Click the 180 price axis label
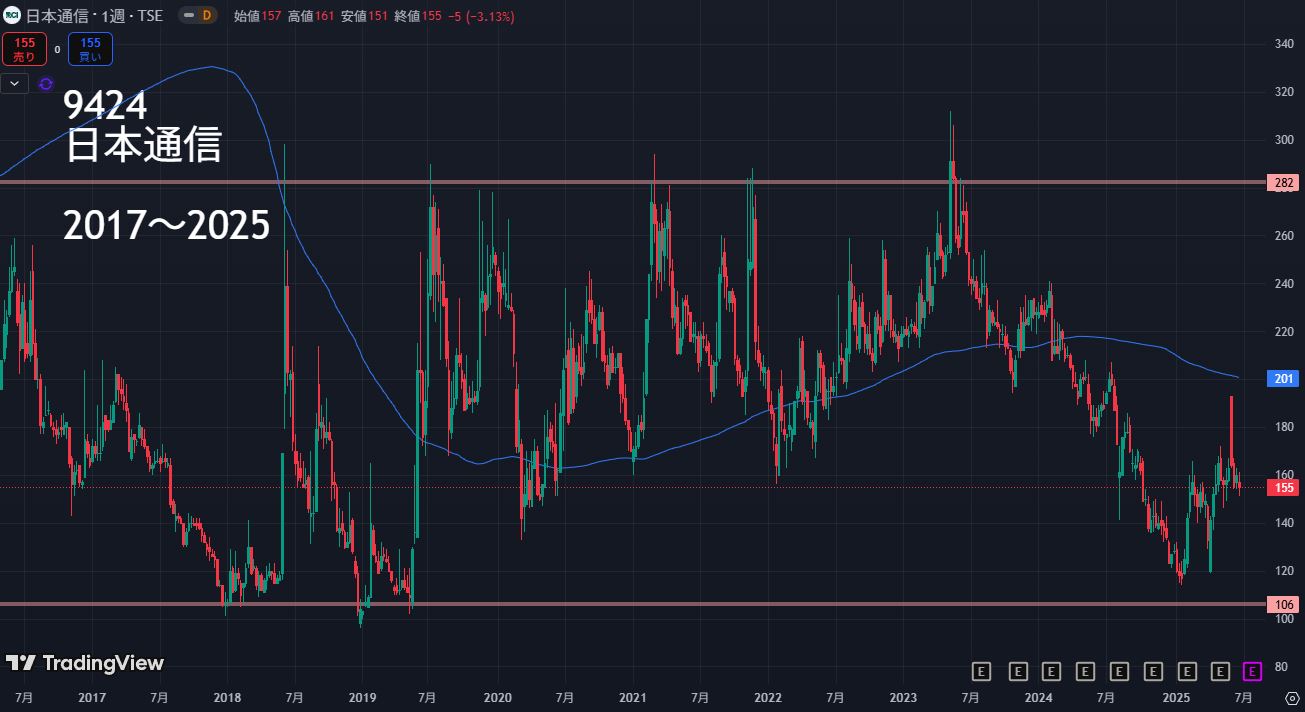This screenshot has height=712, width=1305. 1286,427
